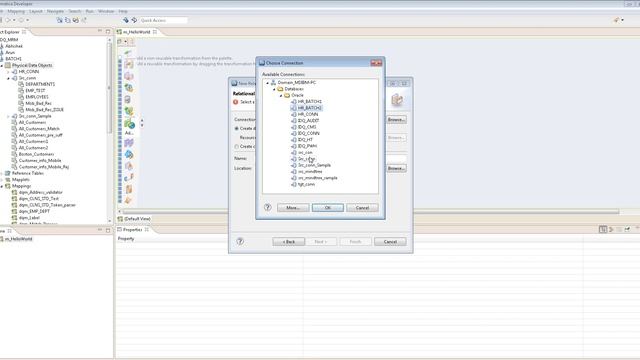The image size is (640, 360).
Task: Collapse the Mappings node
Action: 2,186
